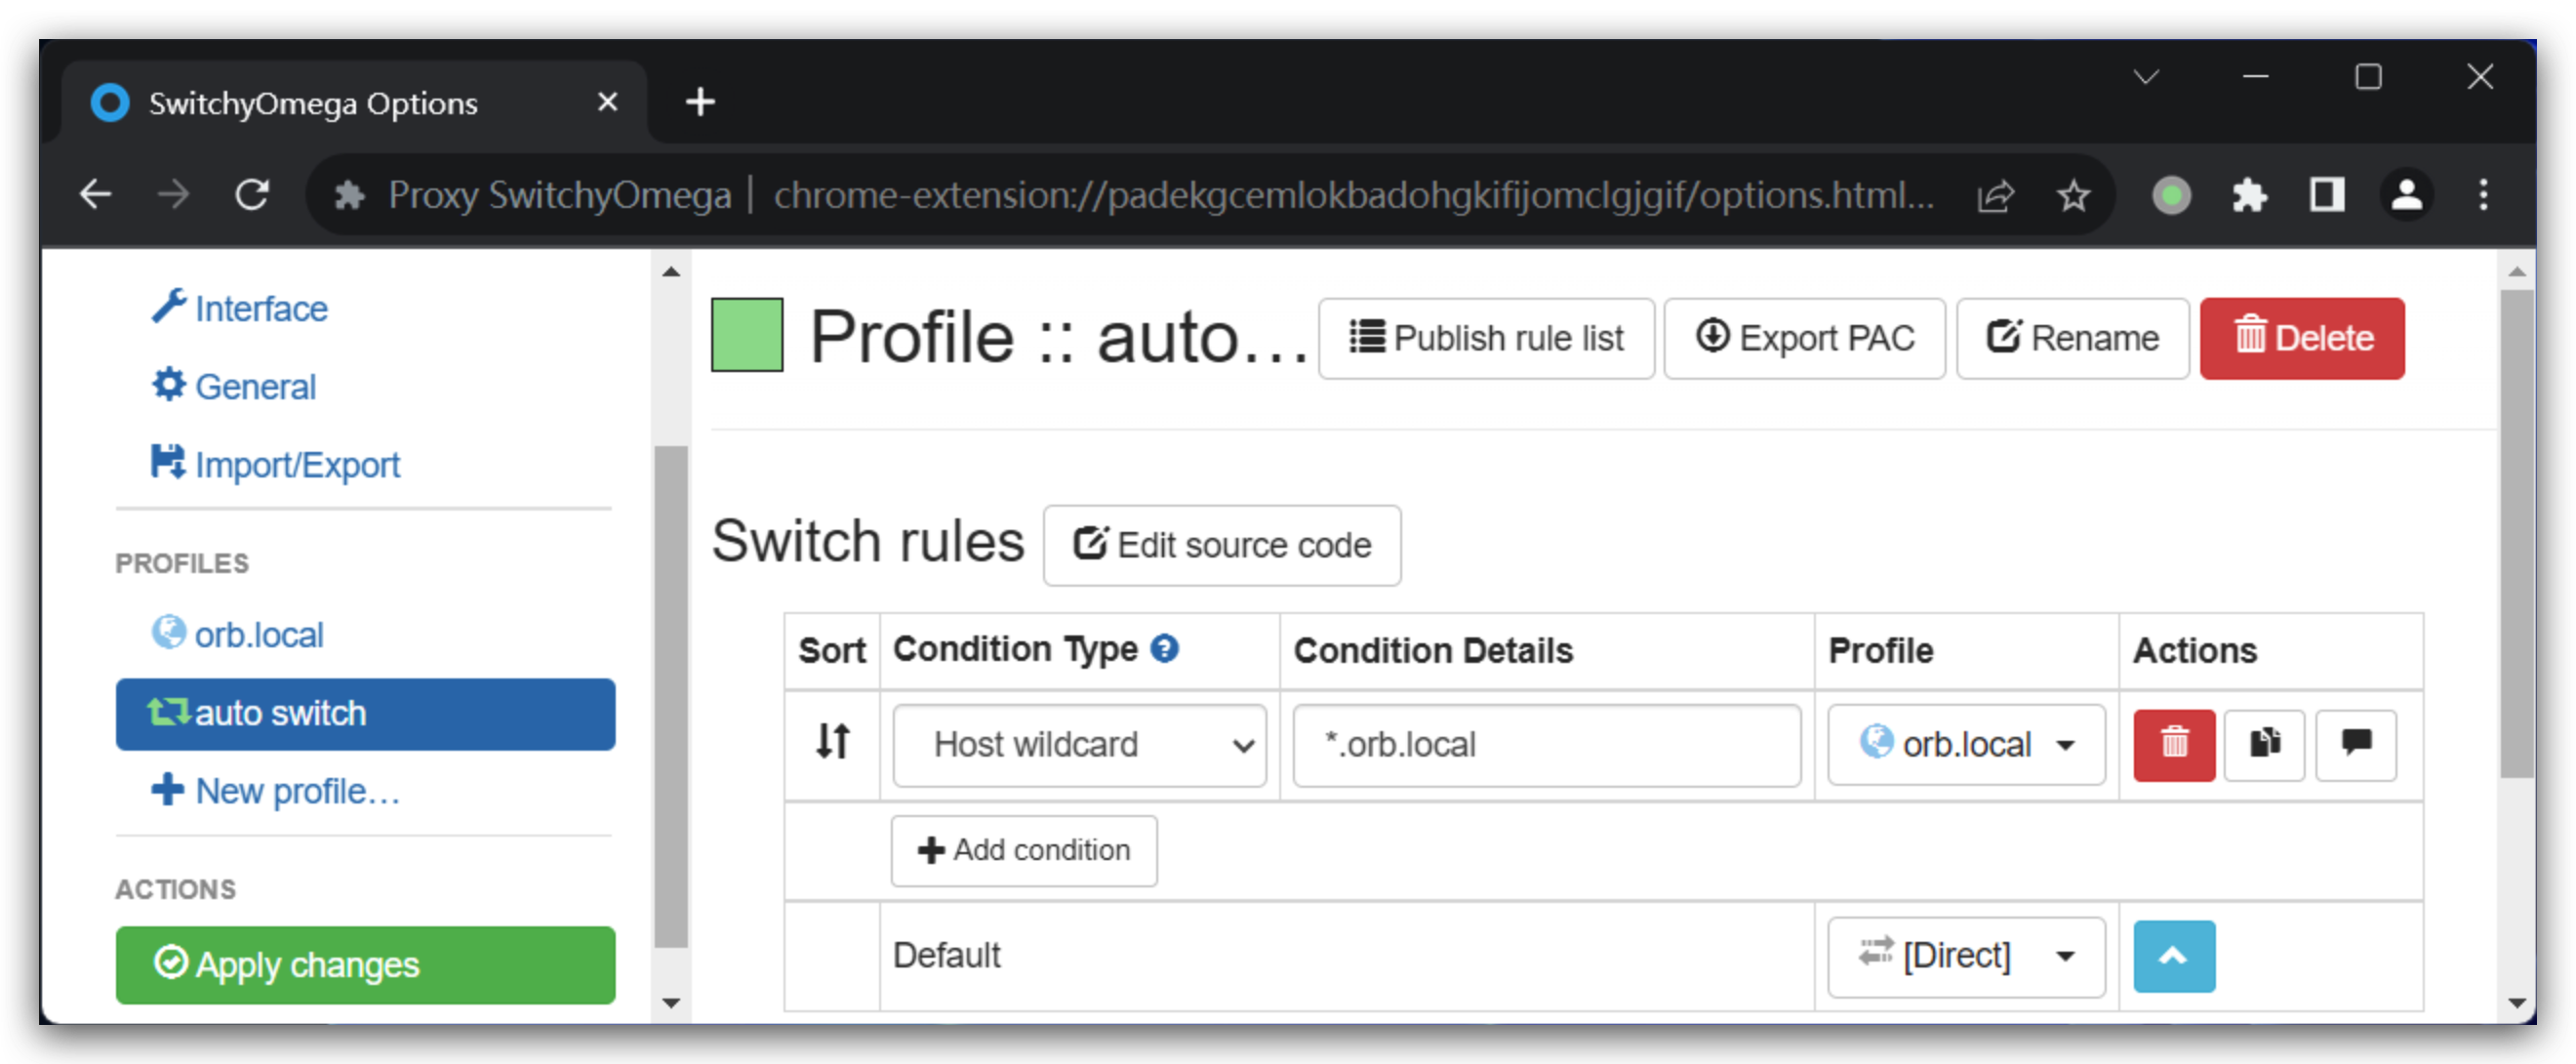Toggle Chrome side panel icon
This screenshot has height=1064, width=2576.
2327,195
